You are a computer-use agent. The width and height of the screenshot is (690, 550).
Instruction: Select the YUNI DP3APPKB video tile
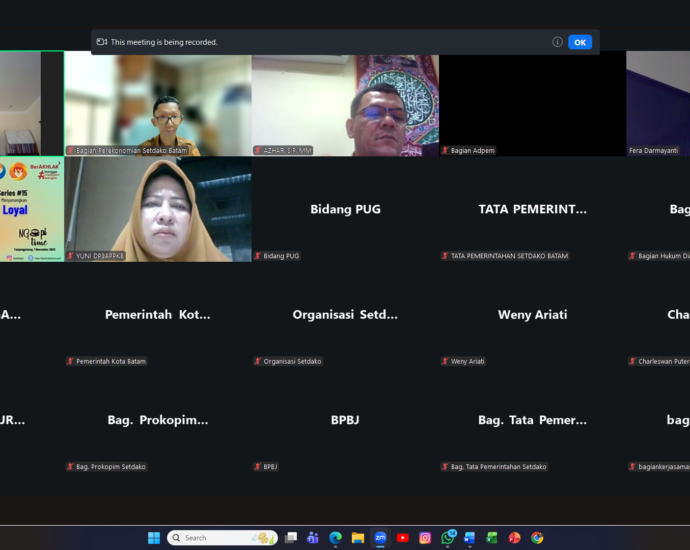pos(158,209)
